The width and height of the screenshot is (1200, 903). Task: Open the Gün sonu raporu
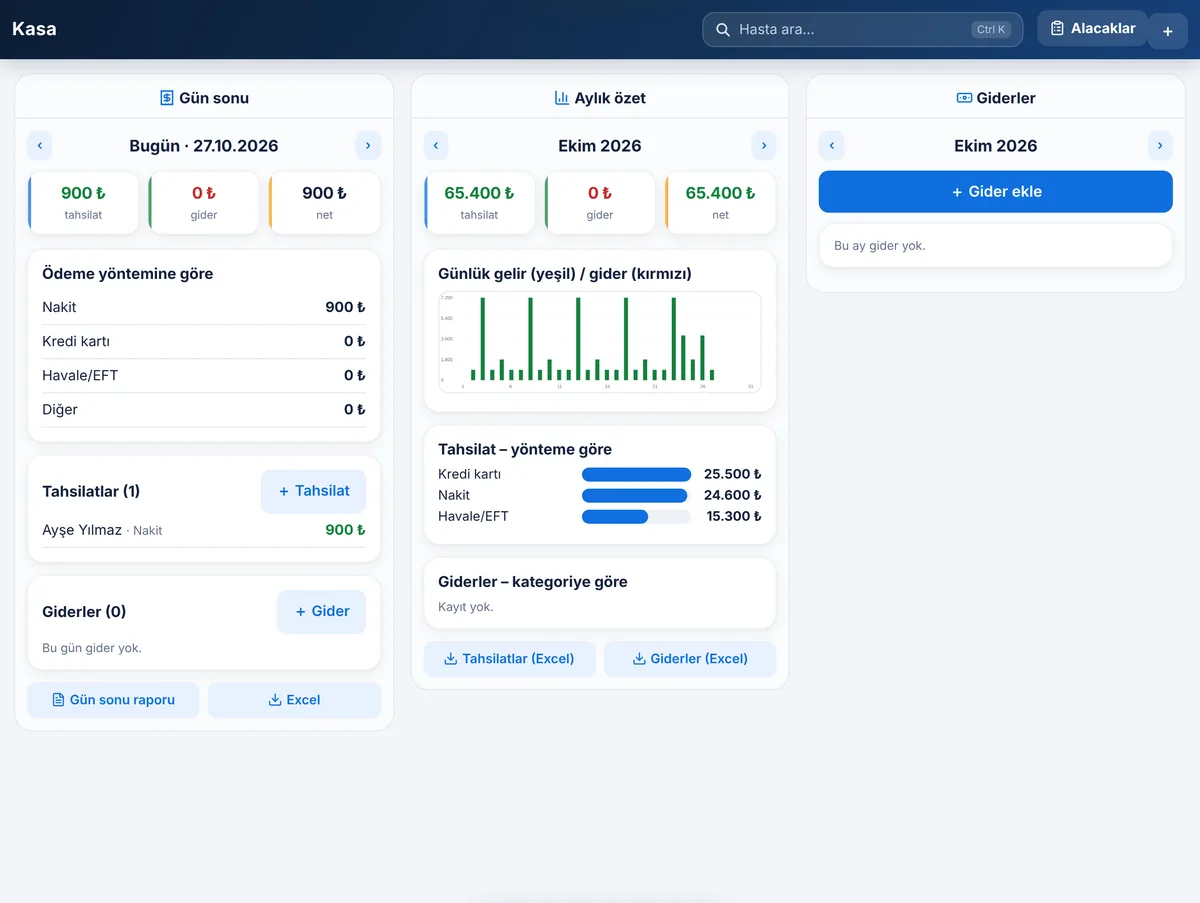113,700
